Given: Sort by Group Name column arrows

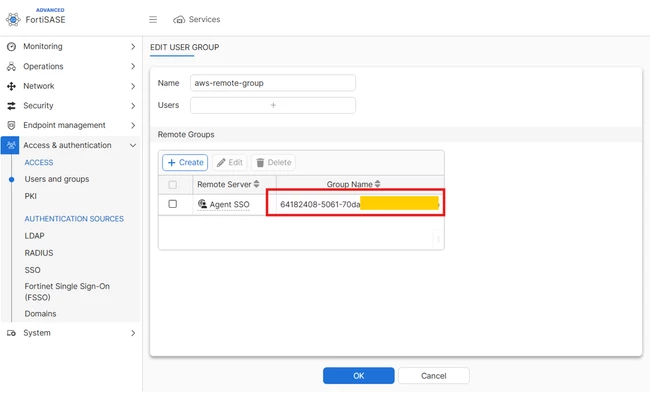Looking at the screenshot, I should pyautogui.click(x=377, y=184).
